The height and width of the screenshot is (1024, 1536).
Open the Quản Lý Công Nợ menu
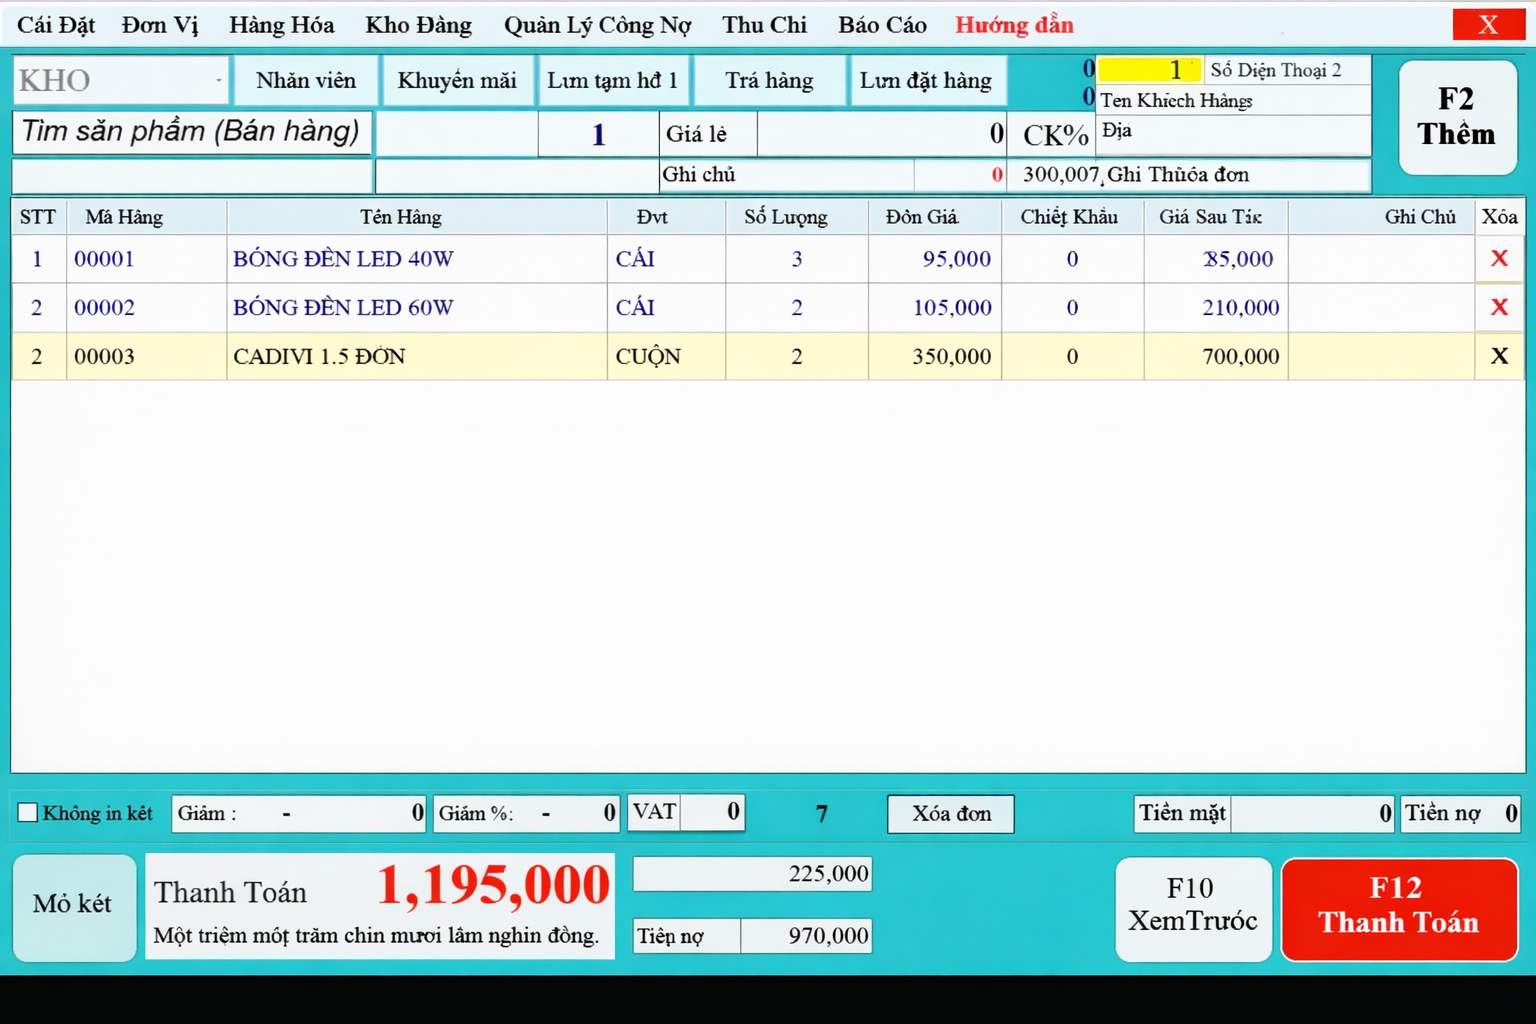tap(597, 25)
